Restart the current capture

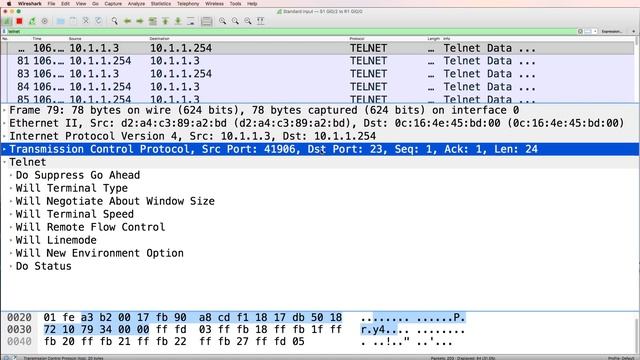[32, 21]
